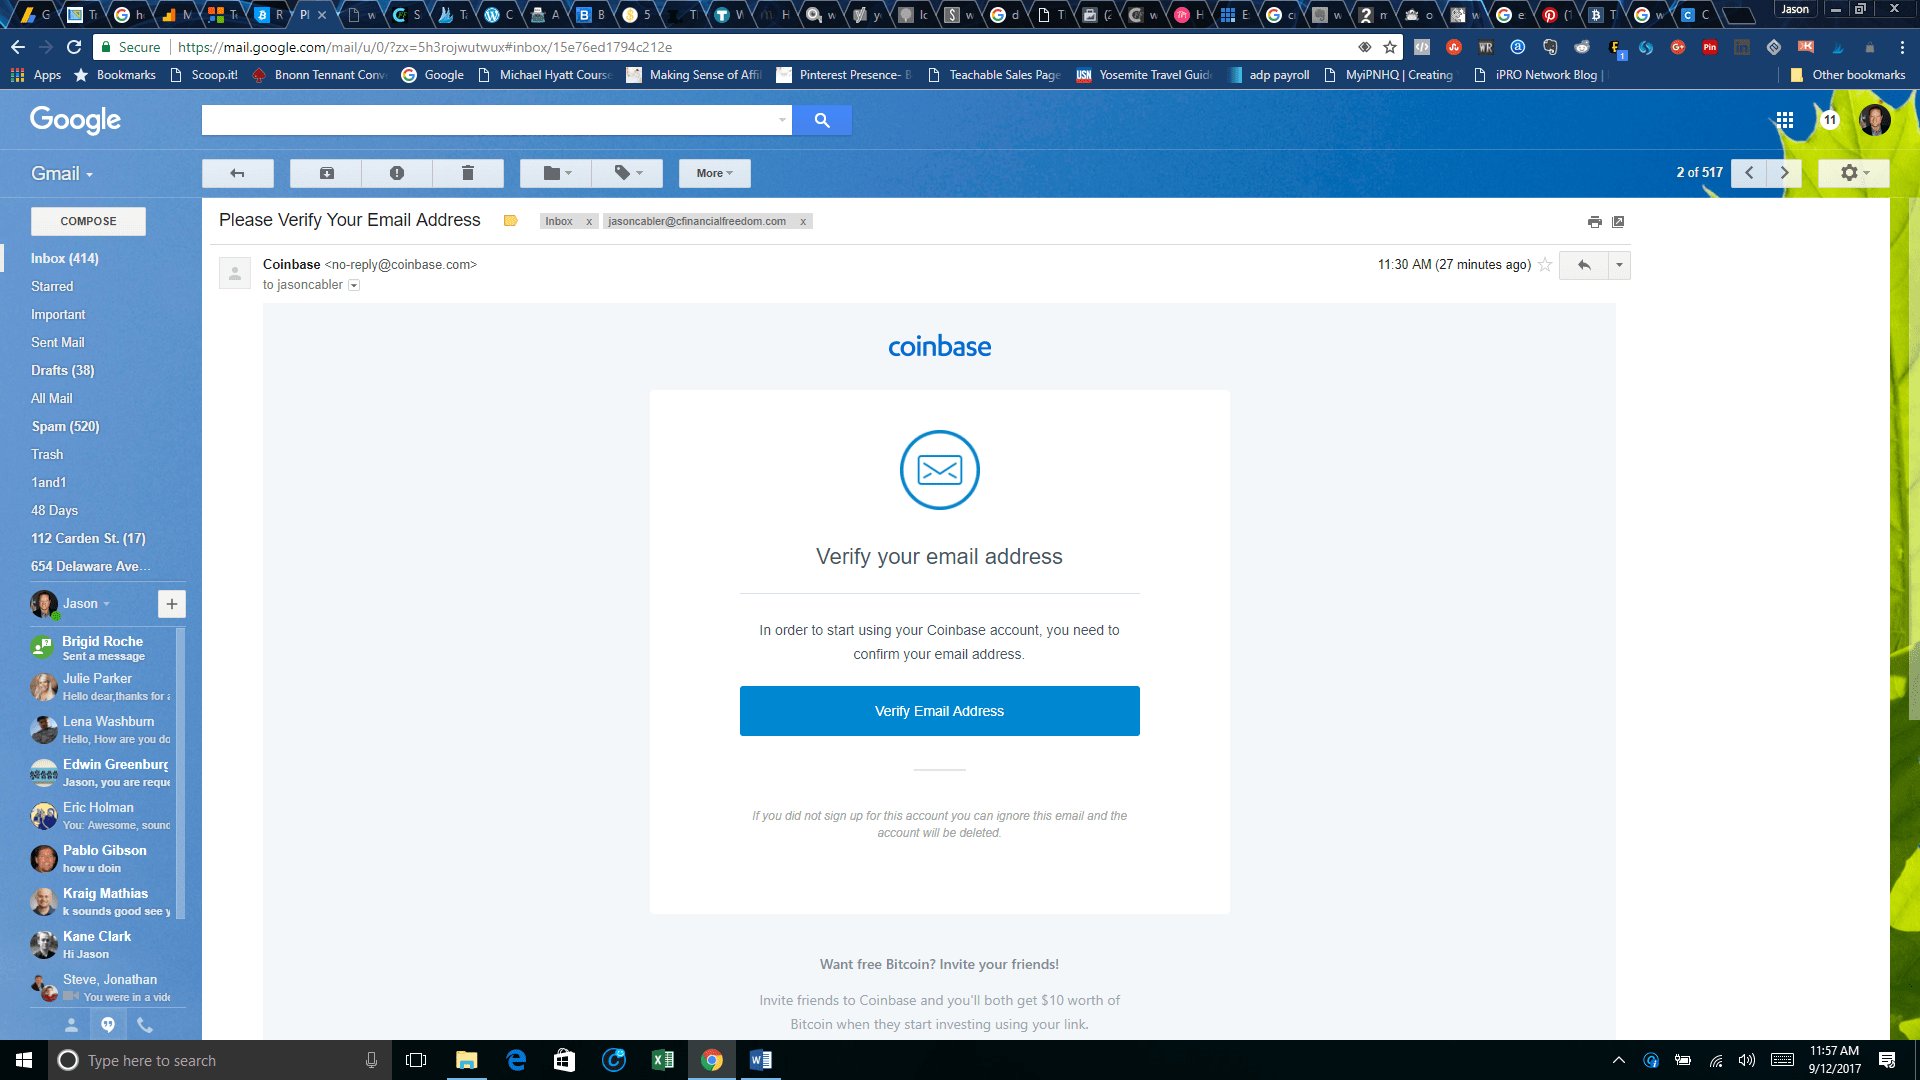Open the Move to folder dropdown
Viewport: 1920px width, 1080px height.
coord(556,173)
